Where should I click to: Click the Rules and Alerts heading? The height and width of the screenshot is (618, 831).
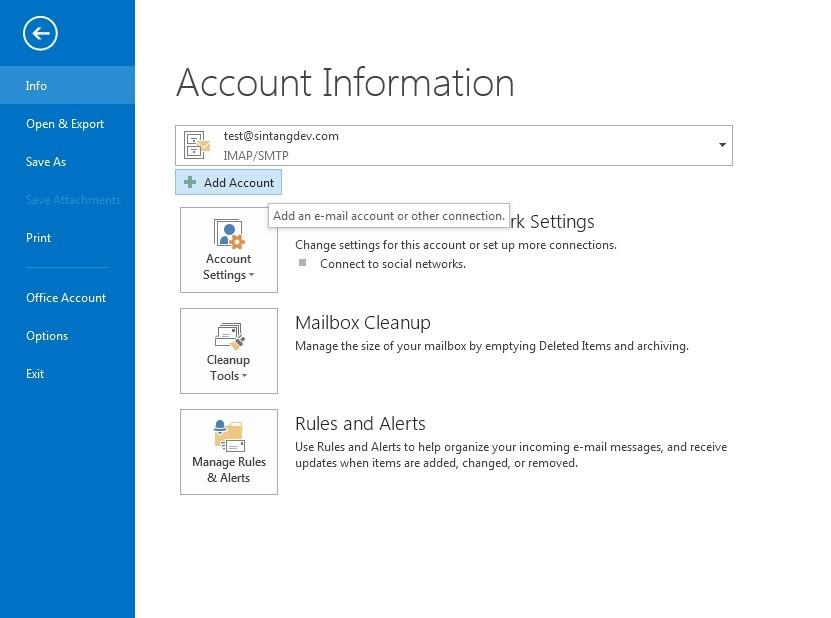(x=360, y=423)
